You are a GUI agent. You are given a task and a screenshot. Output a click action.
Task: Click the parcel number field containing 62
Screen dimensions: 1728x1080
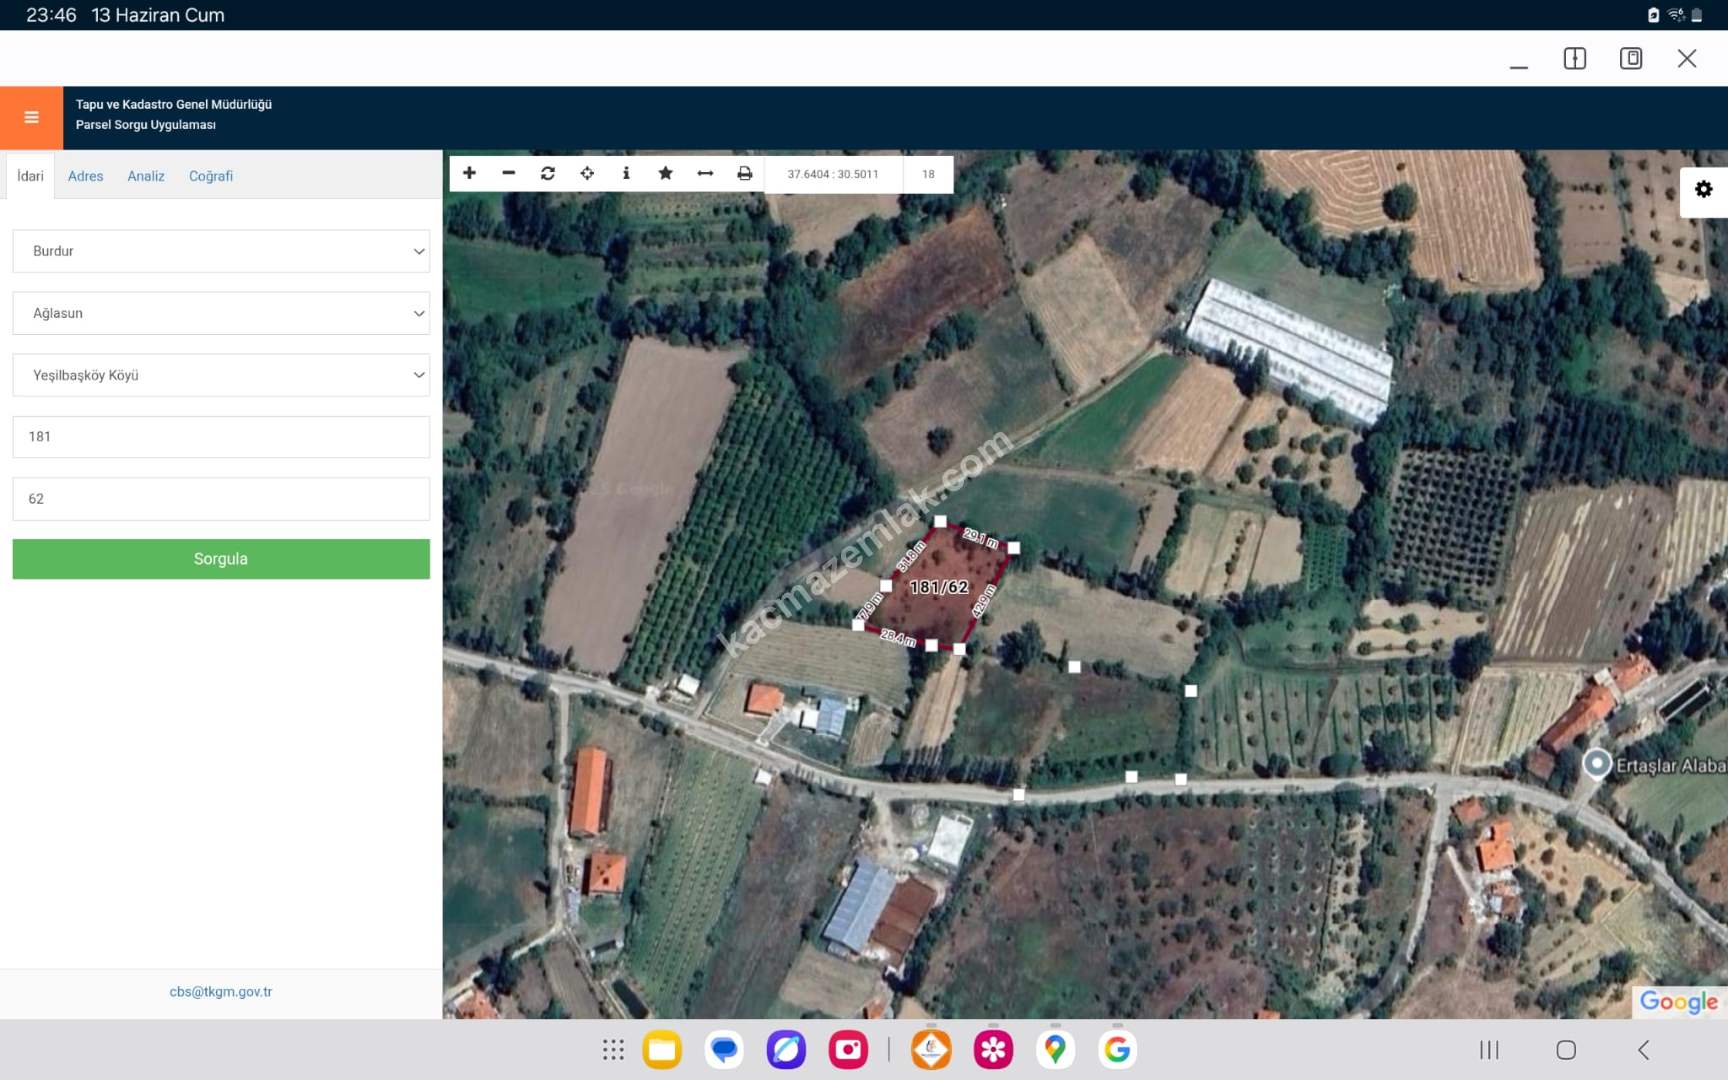(221, 499)
